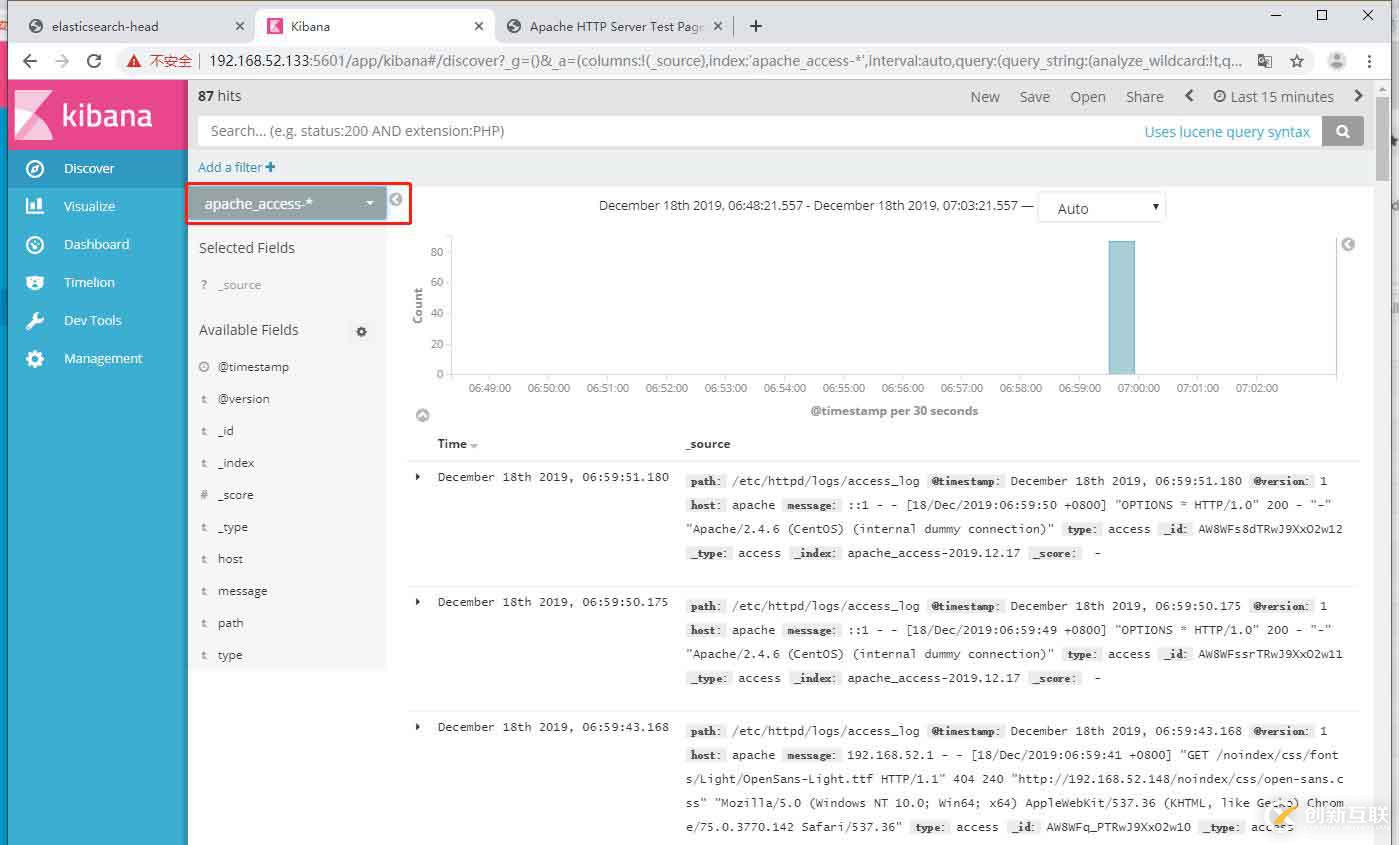The height and width of the screenshot is (845, 1399).
Task: Switch to the Kibana browser tab
Action: point(375,26)
